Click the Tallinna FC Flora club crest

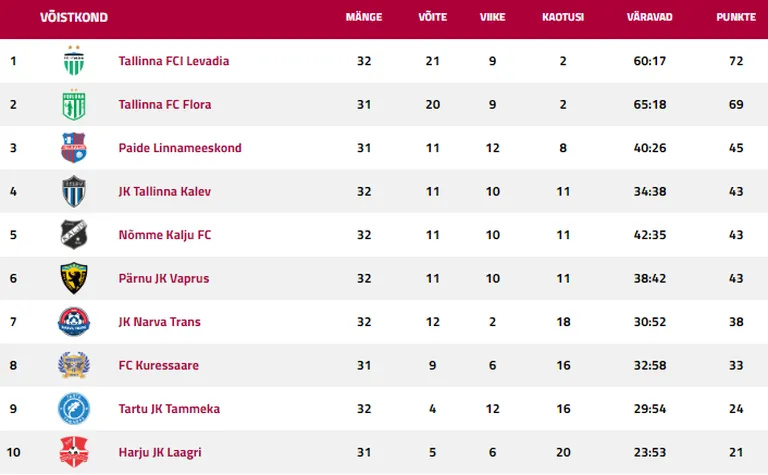point(74,104)
